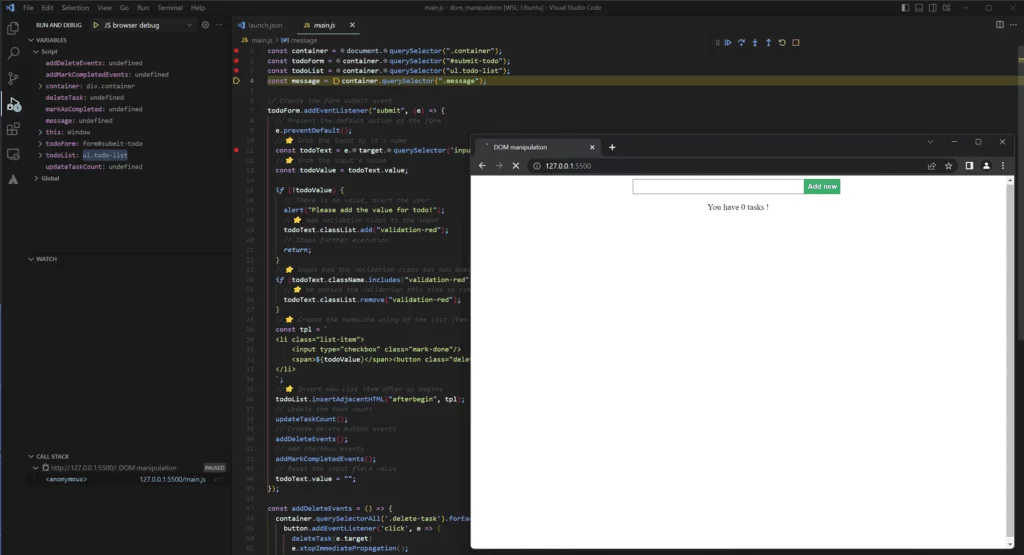Expand the this: Window variable
Screen dimensions: 1024x555
pos(40,132)
